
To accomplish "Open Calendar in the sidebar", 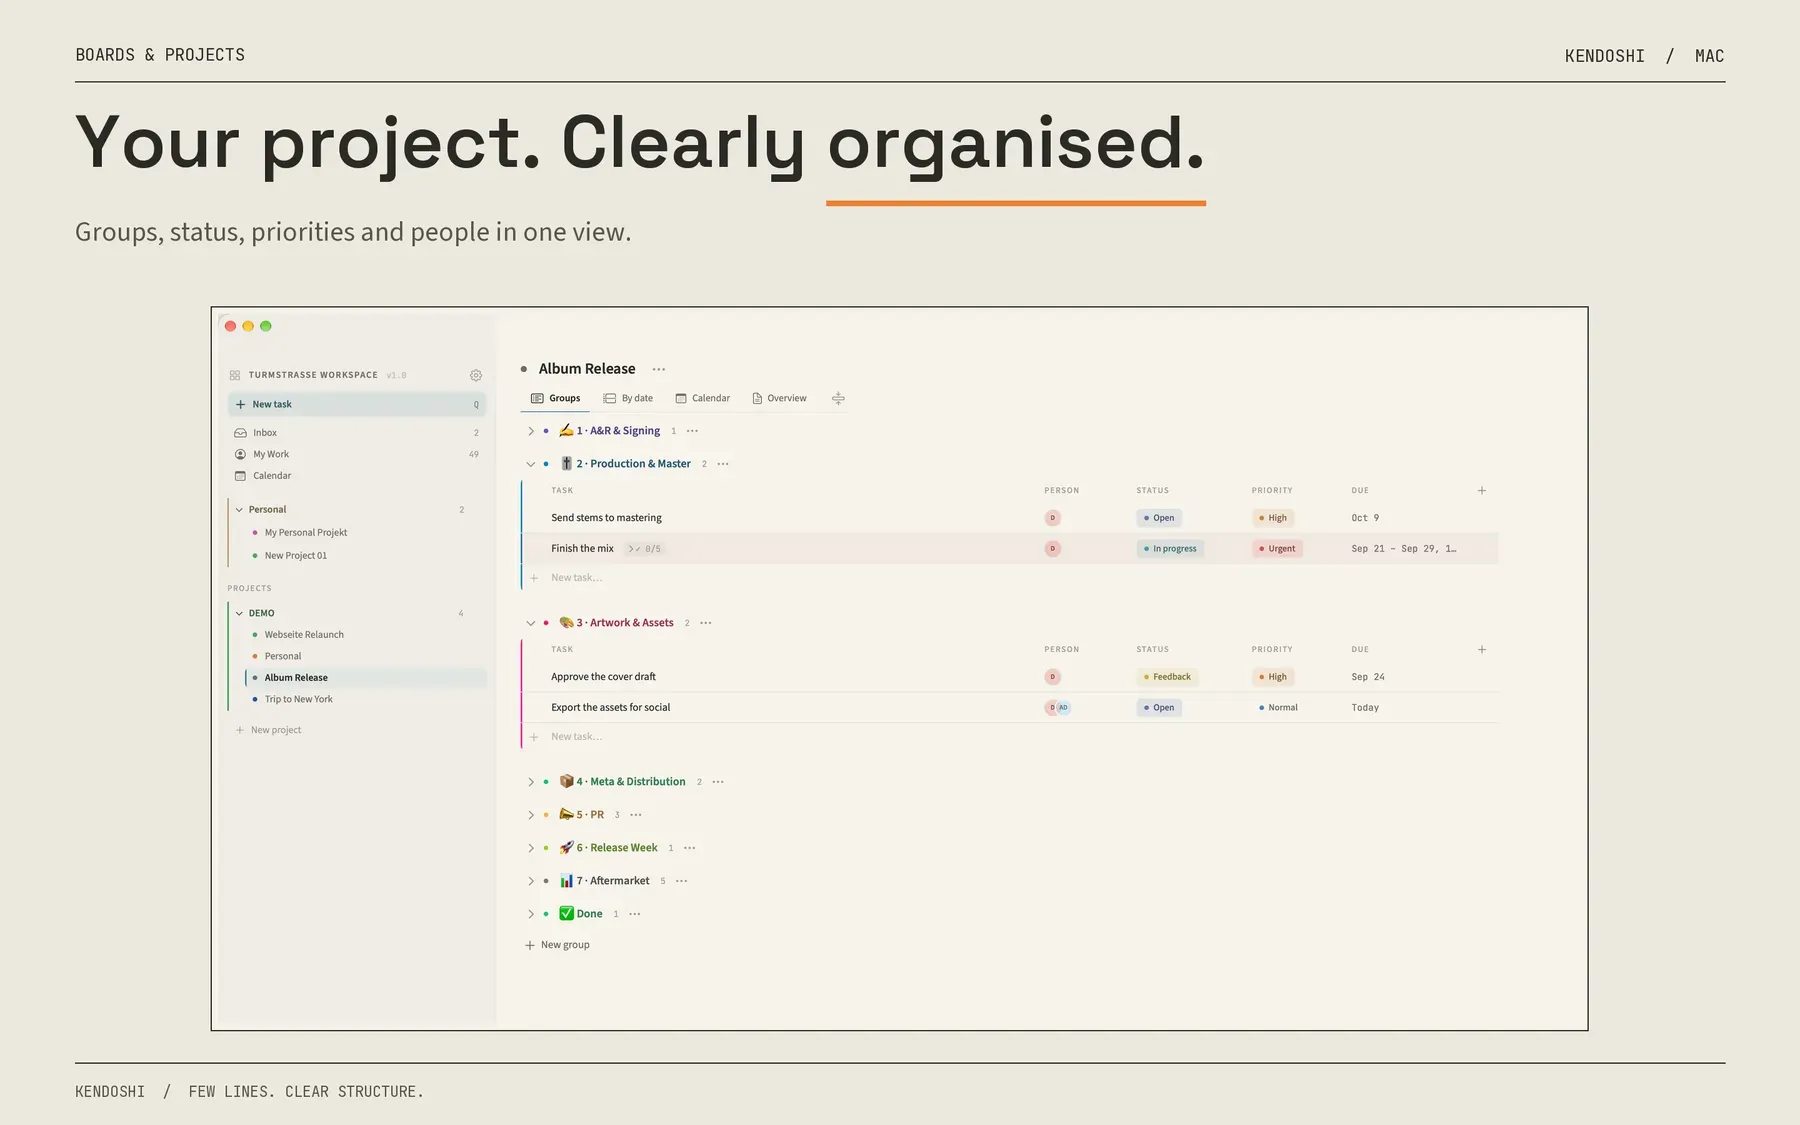I will click(x=357, y=476).
